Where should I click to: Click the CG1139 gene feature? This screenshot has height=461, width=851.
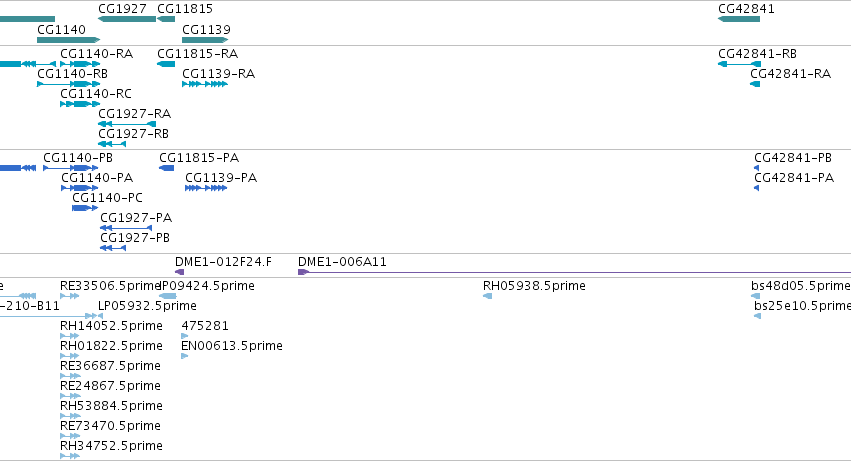(205, 40)
